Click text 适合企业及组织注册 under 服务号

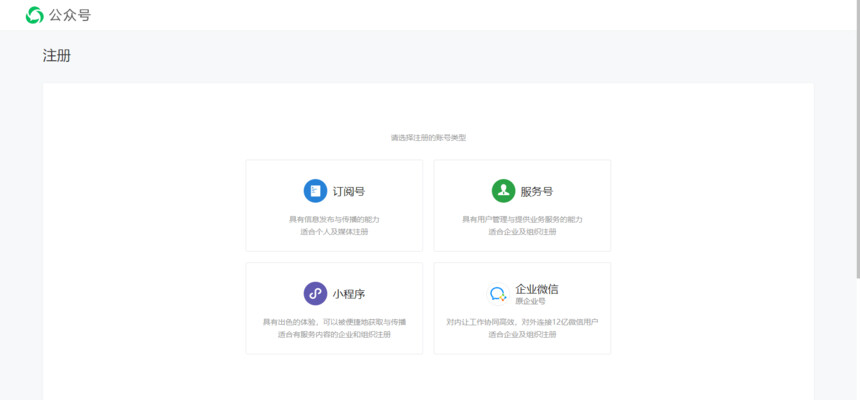(522, 232)
